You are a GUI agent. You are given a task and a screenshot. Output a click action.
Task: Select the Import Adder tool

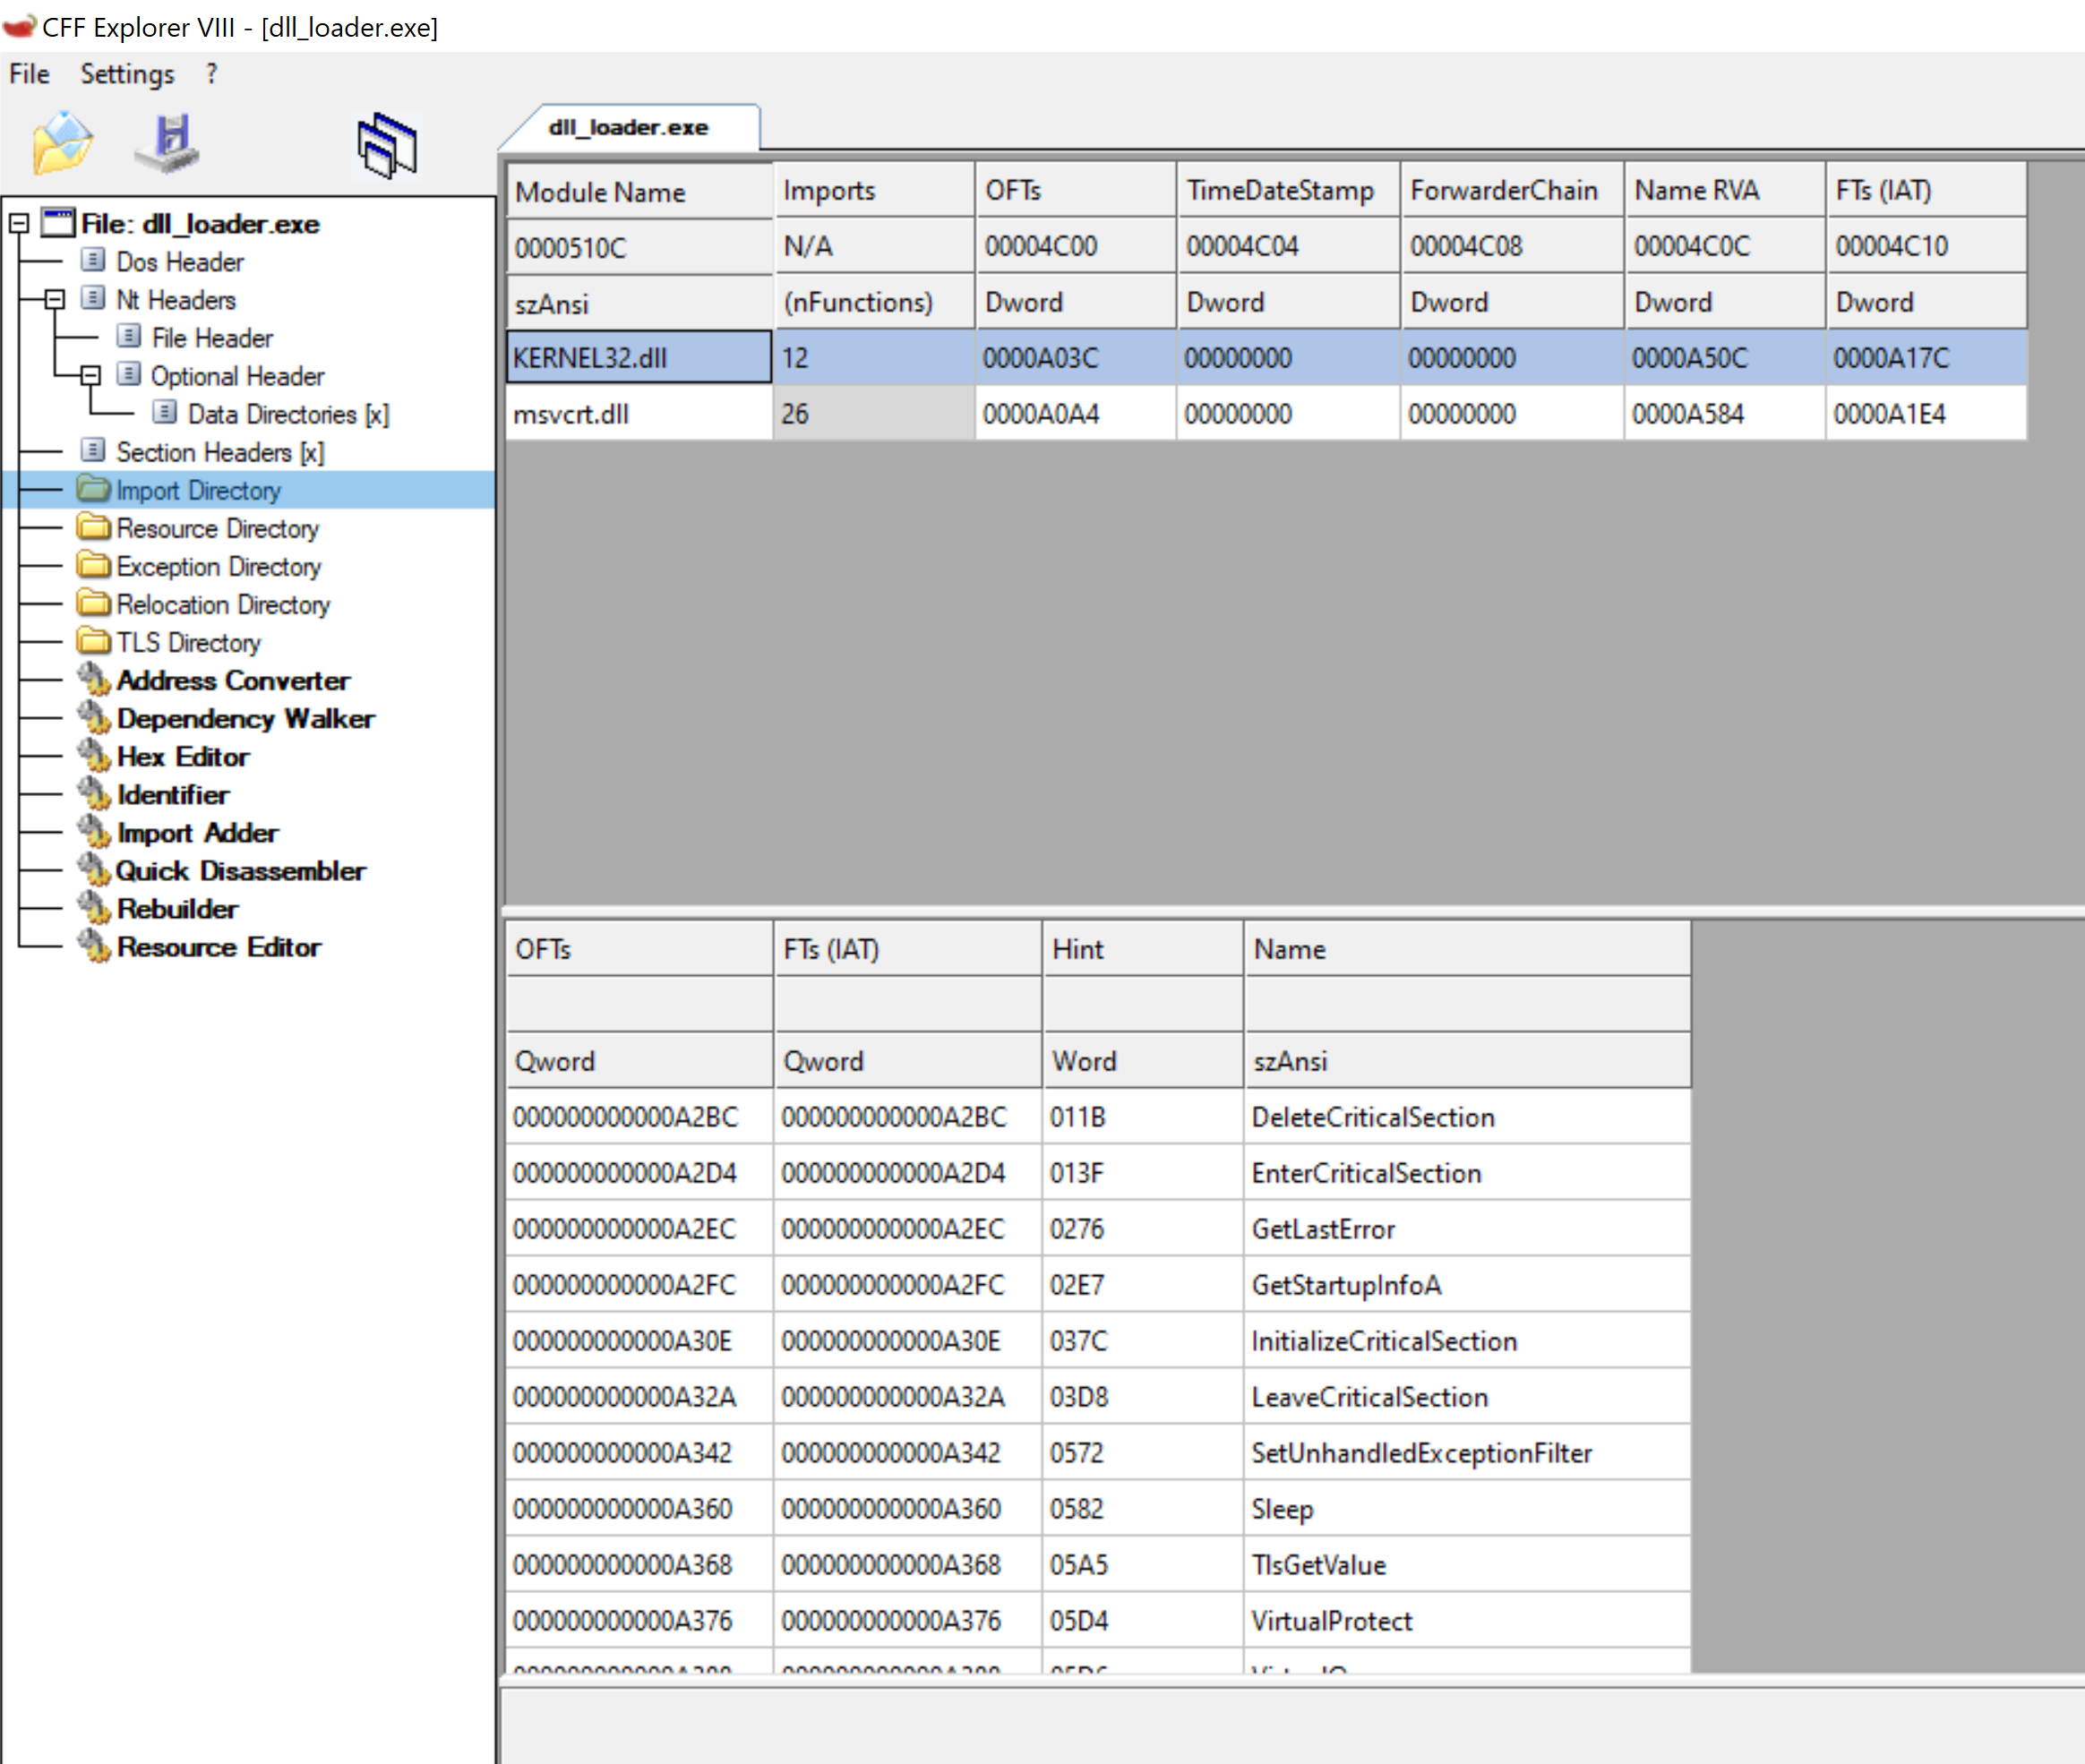pos(197,833)
